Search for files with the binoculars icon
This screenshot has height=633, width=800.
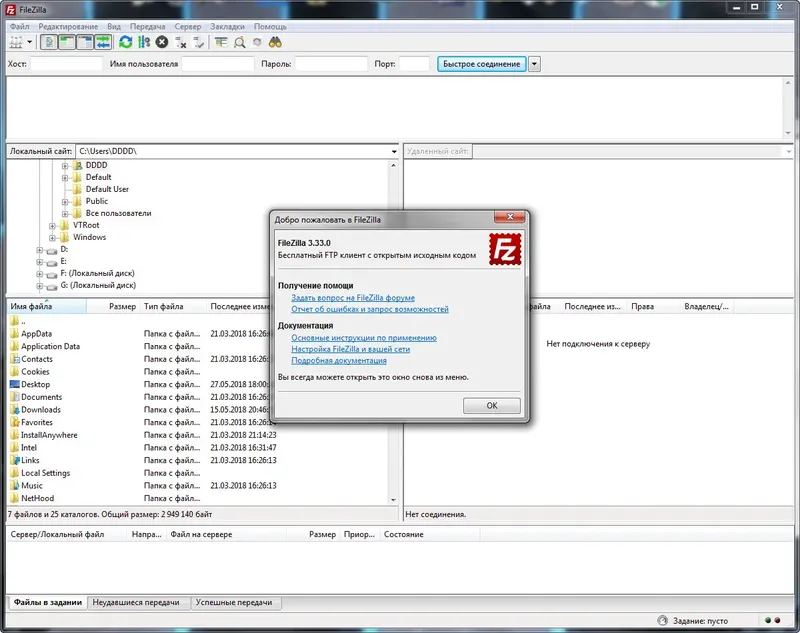point(274,42)
